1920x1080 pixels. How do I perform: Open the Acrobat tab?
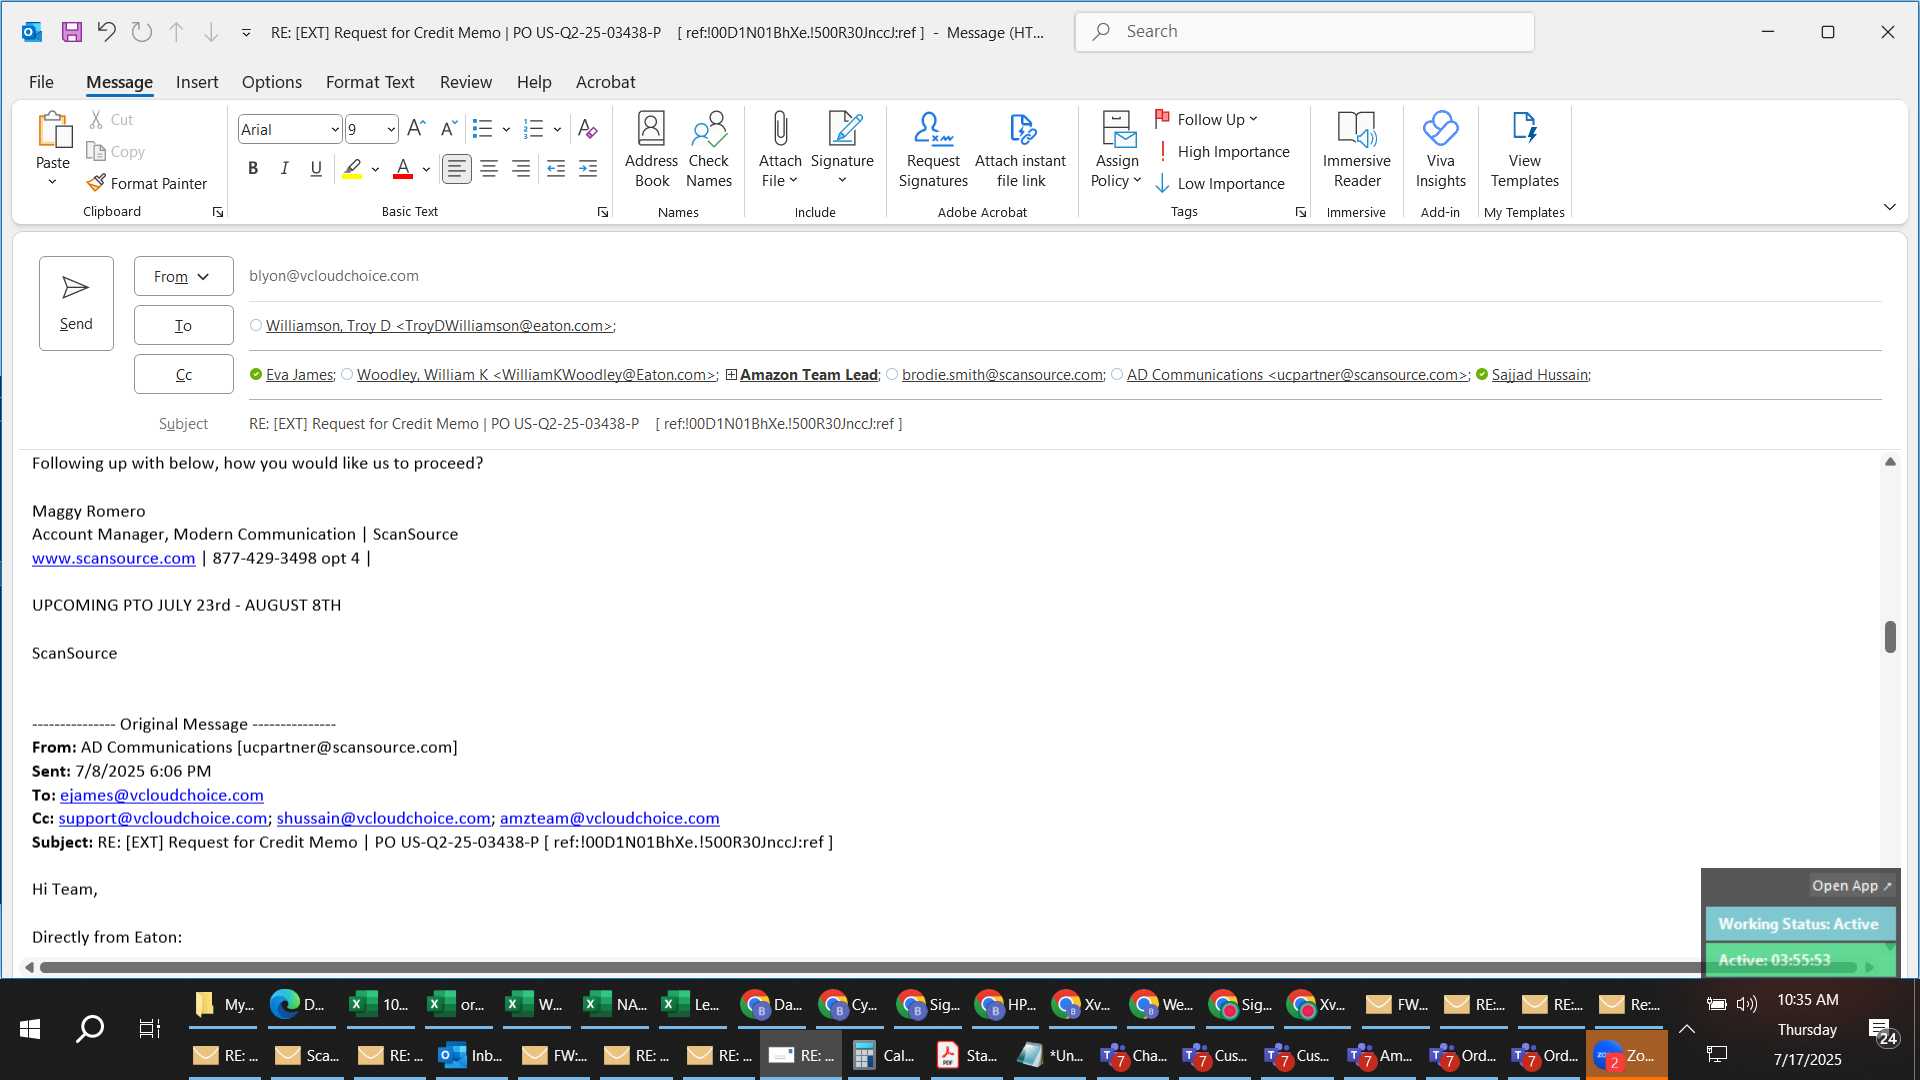tap(605, 82)
